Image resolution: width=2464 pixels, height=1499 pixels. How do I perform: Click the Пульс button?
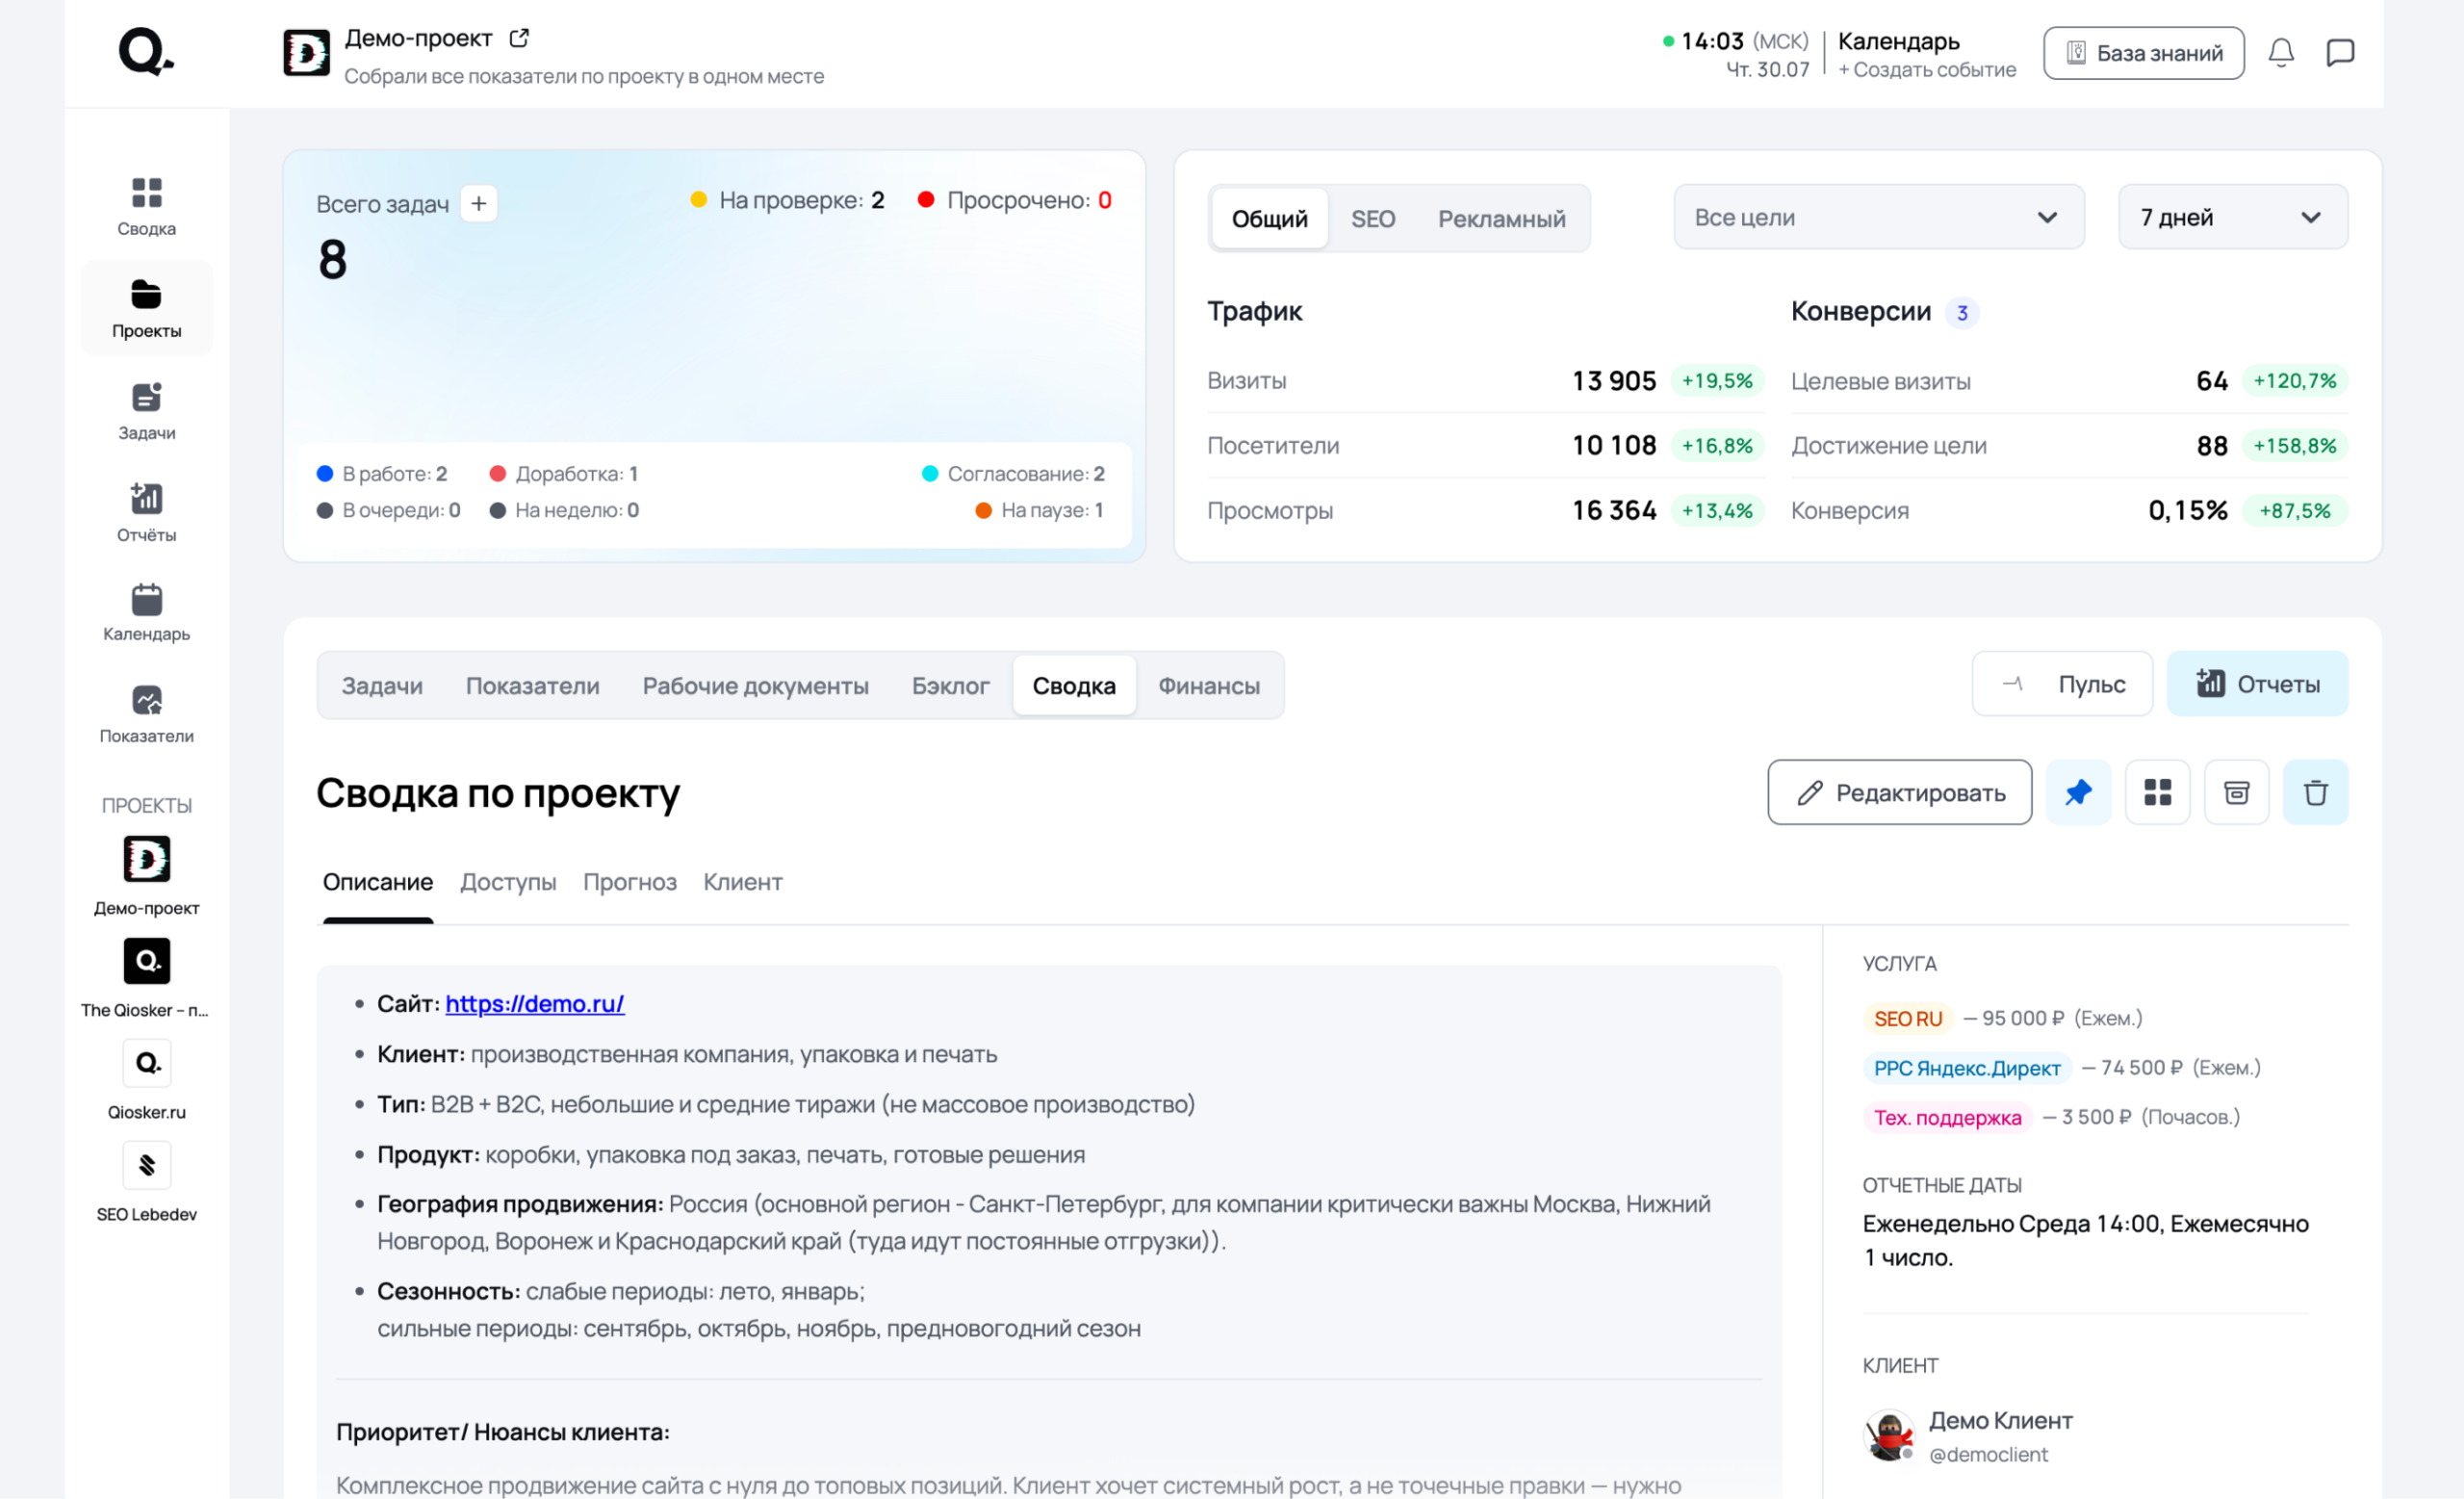(x=2061, y=683)
